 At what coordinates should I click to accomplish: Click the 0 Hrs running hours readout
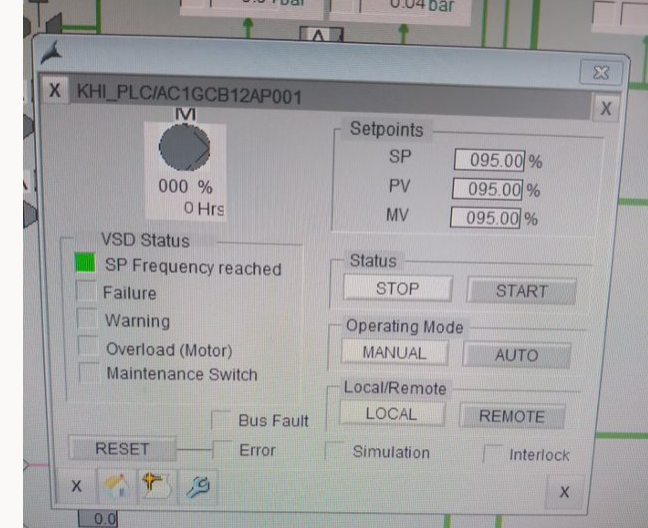click(204, 208)
